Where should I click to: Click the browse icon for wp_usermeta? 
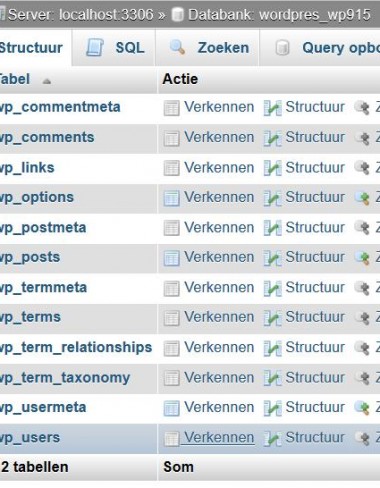171,408
